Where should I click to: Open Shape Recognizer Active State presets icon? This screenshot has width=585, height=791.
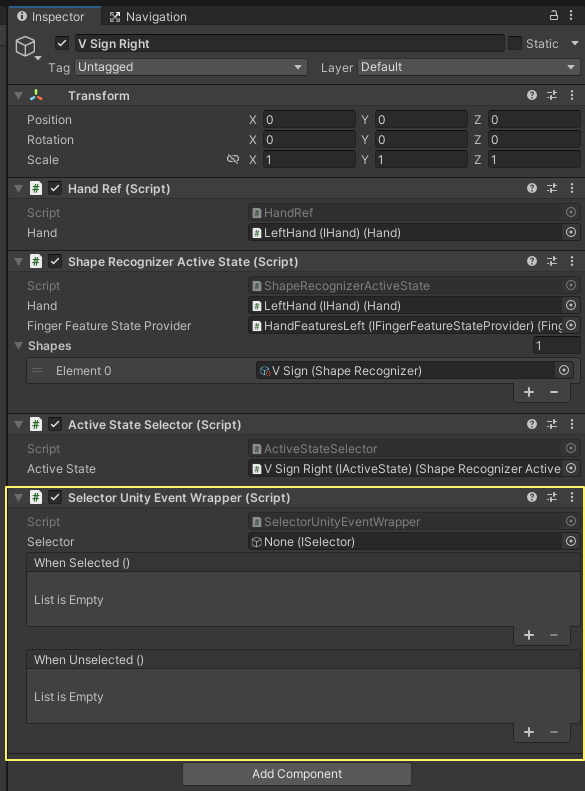tap(552, 261)
